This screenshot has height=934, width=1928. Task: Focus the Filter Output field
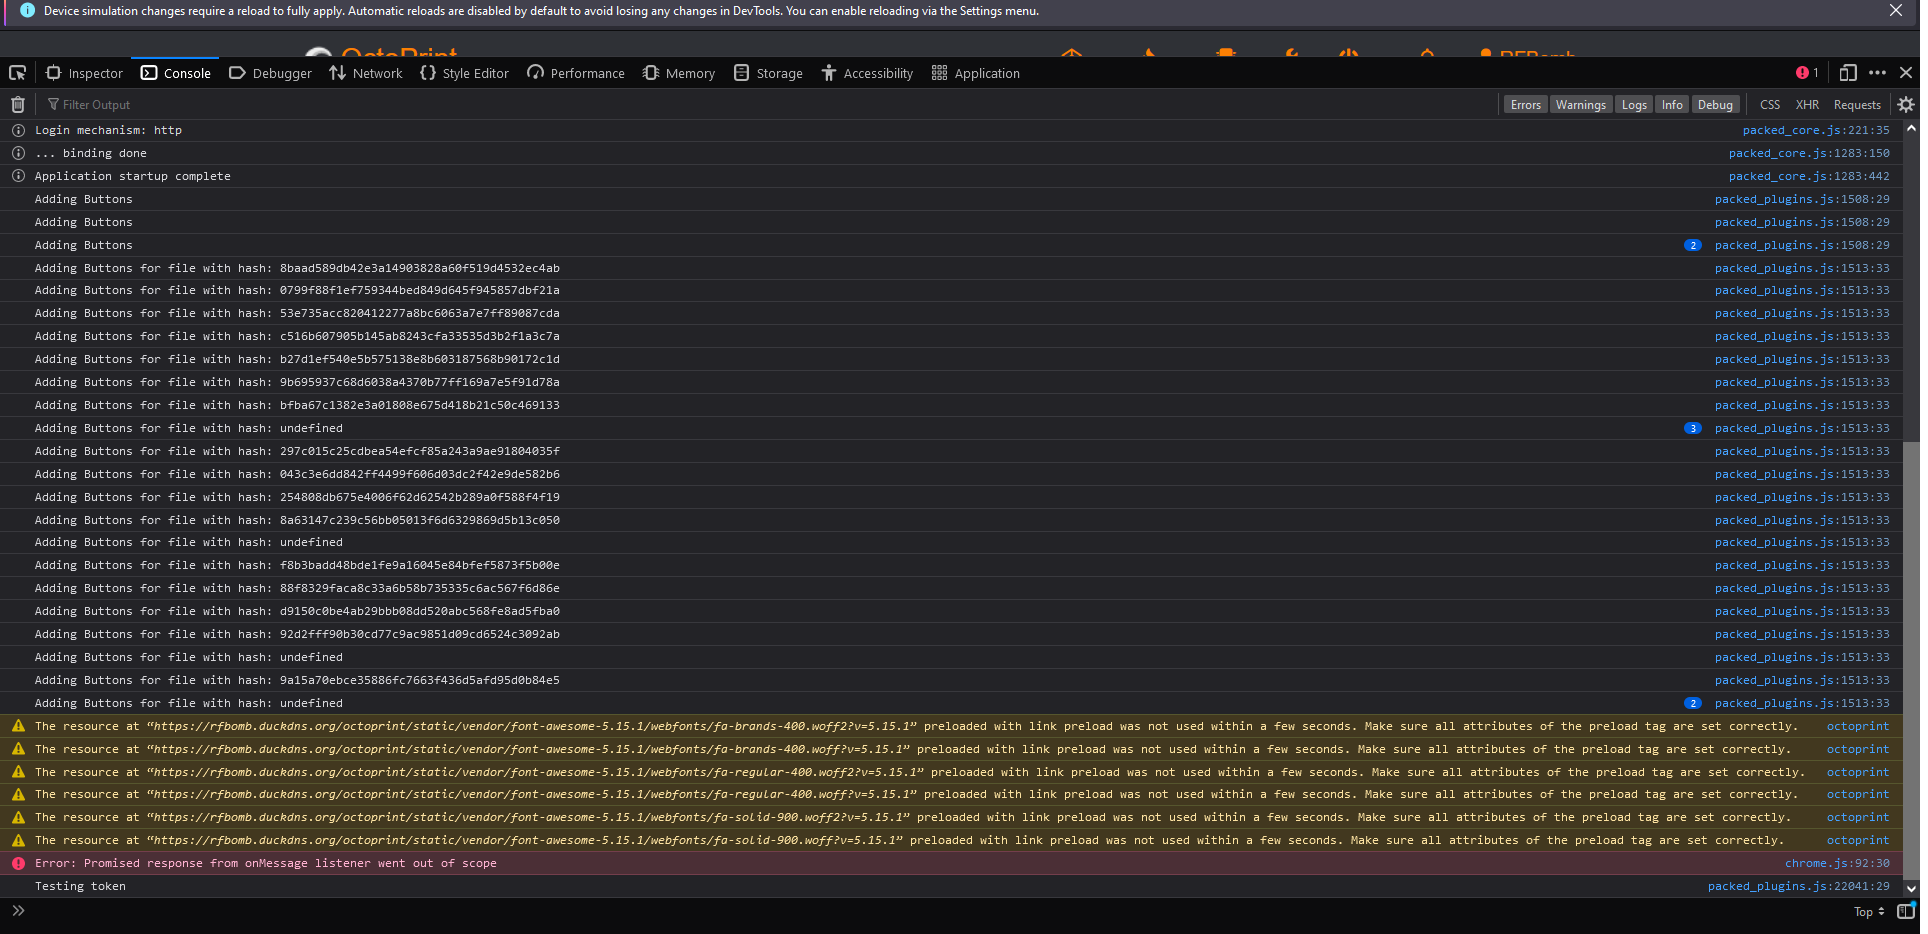pyautogui.click(x=770, y=104)
